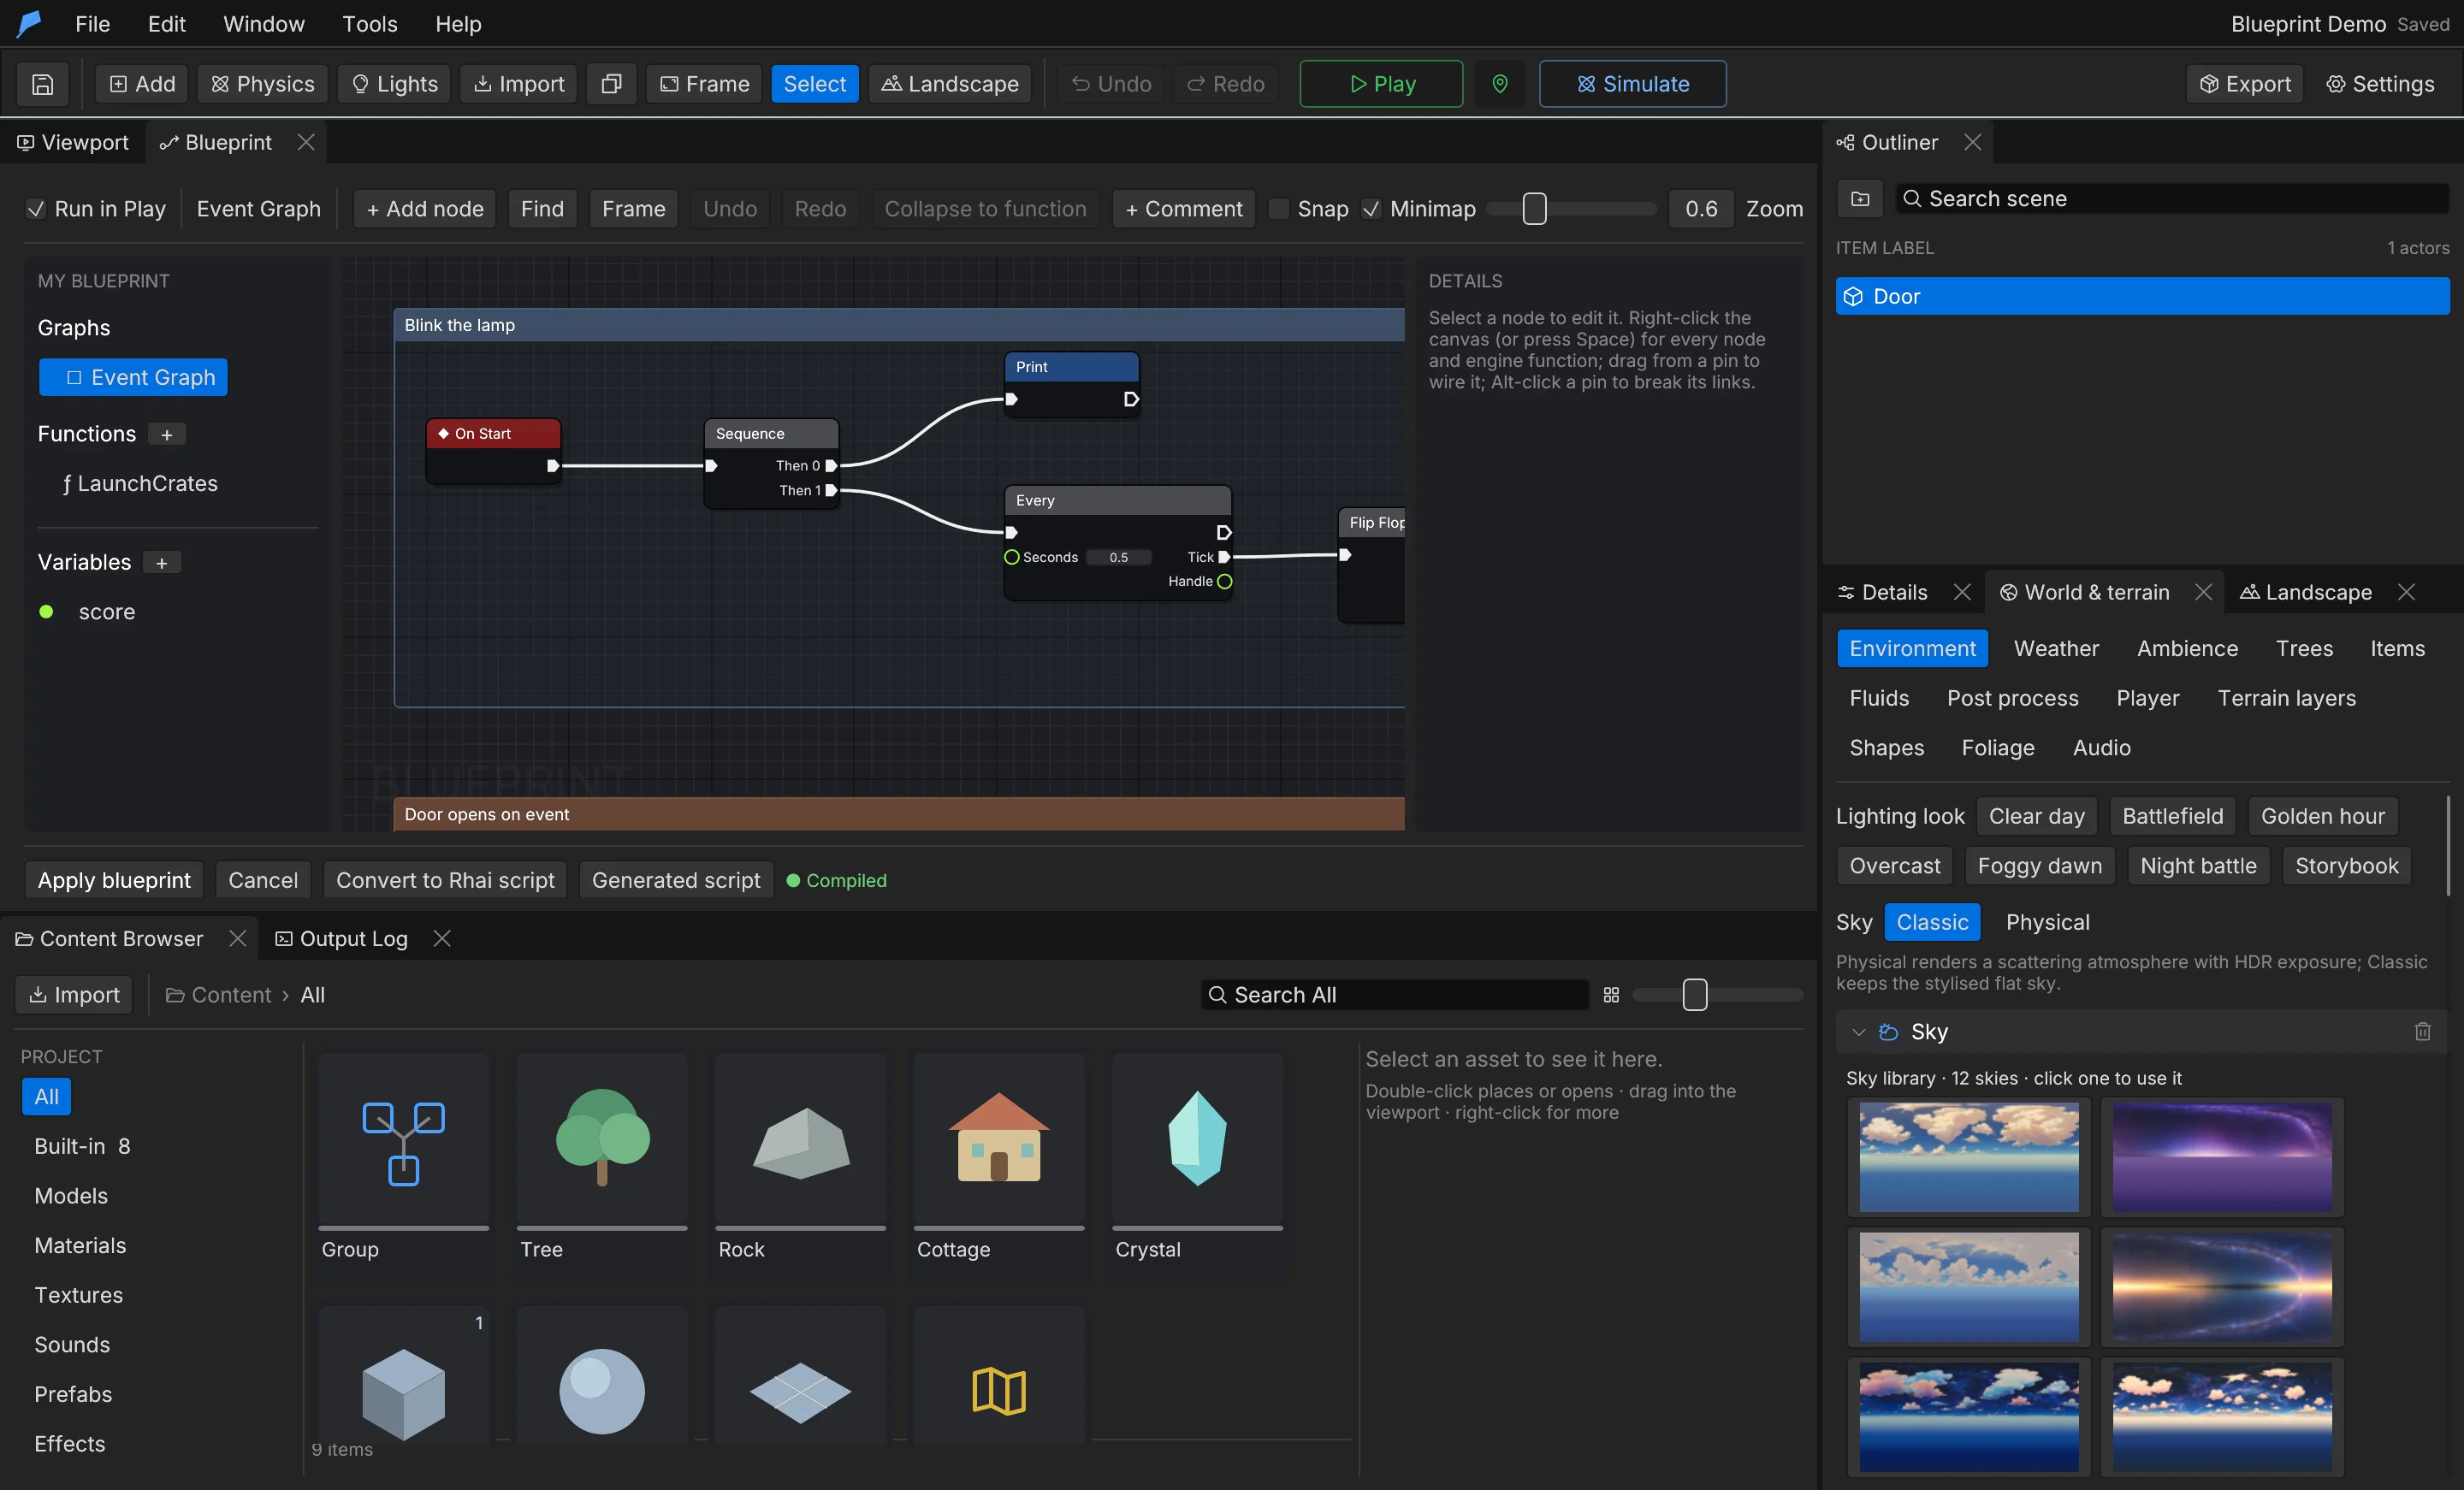The width and height of the screenshot is (2464, 1490).
Task: Select the Select tool toggle
Action: pyautogui.click(x=814, y=84)
